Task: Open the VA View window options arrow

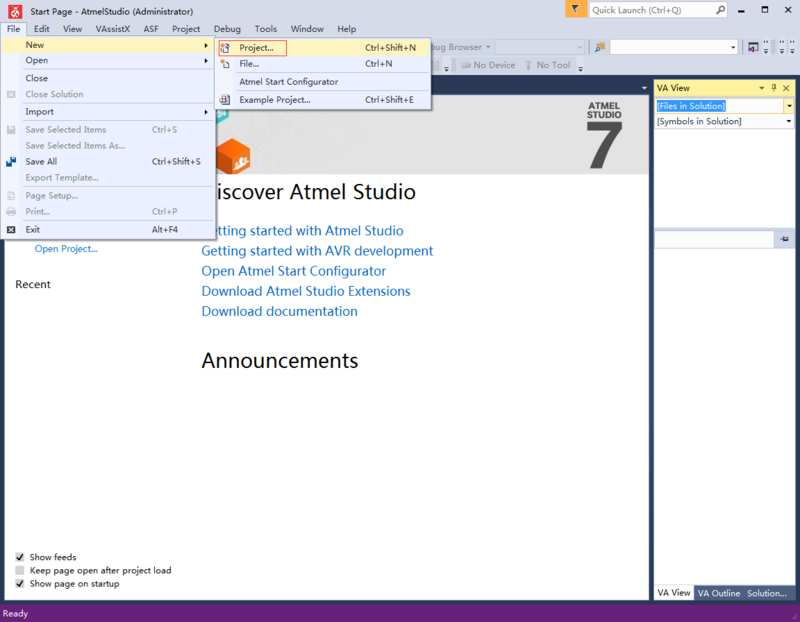Action: pyautogui.click(x=761, y=88)
